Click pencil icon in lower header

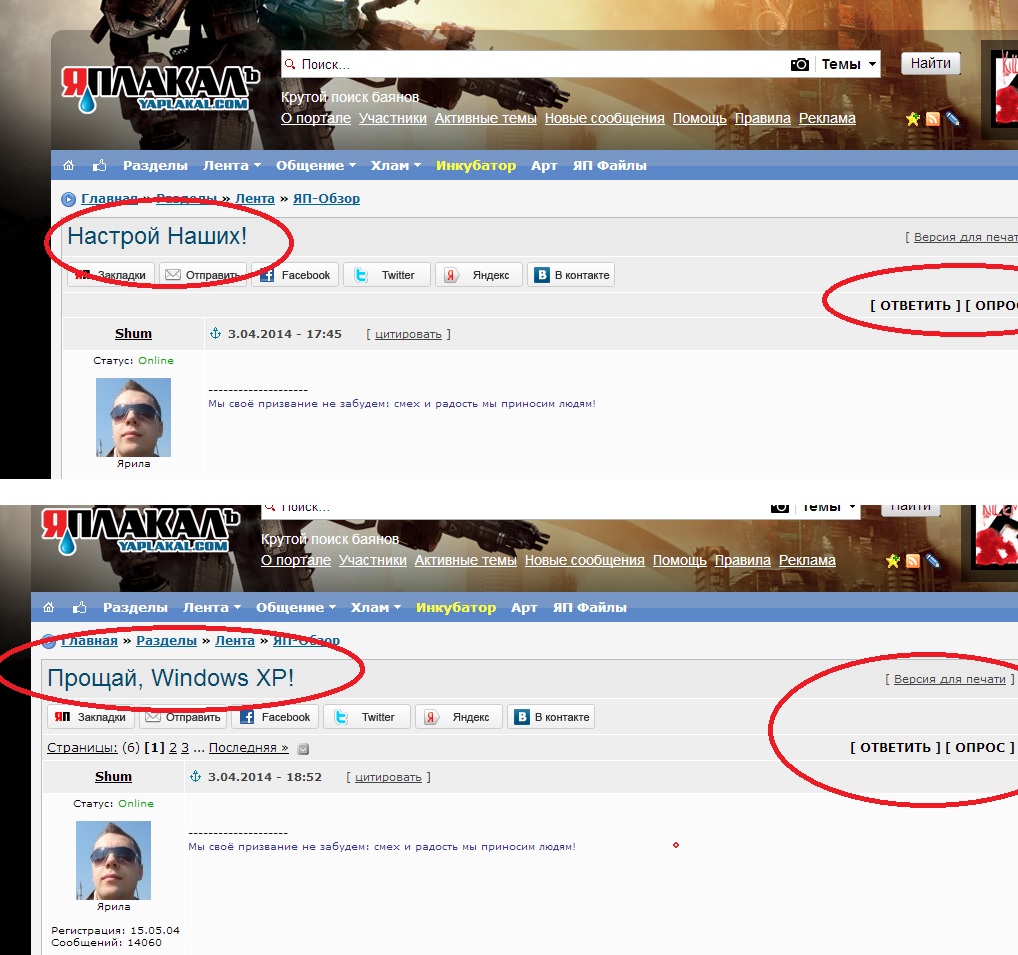pos(932,561)
